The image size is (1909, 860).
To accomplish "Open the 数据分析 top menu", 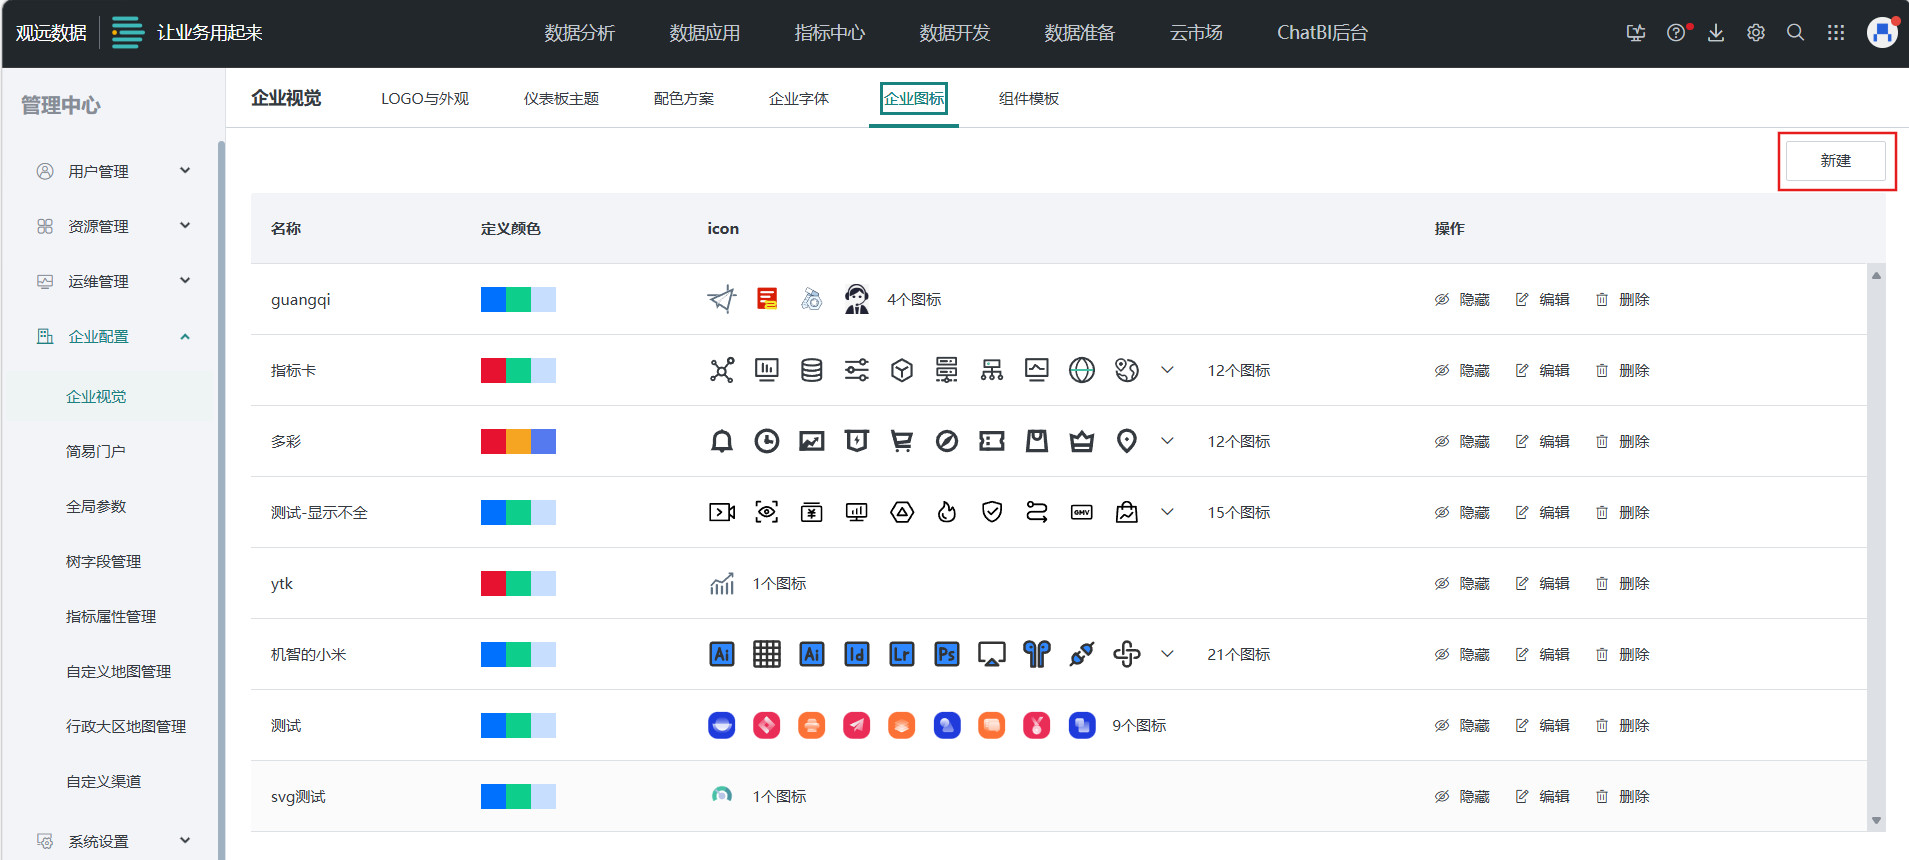I will click(579, 33).
